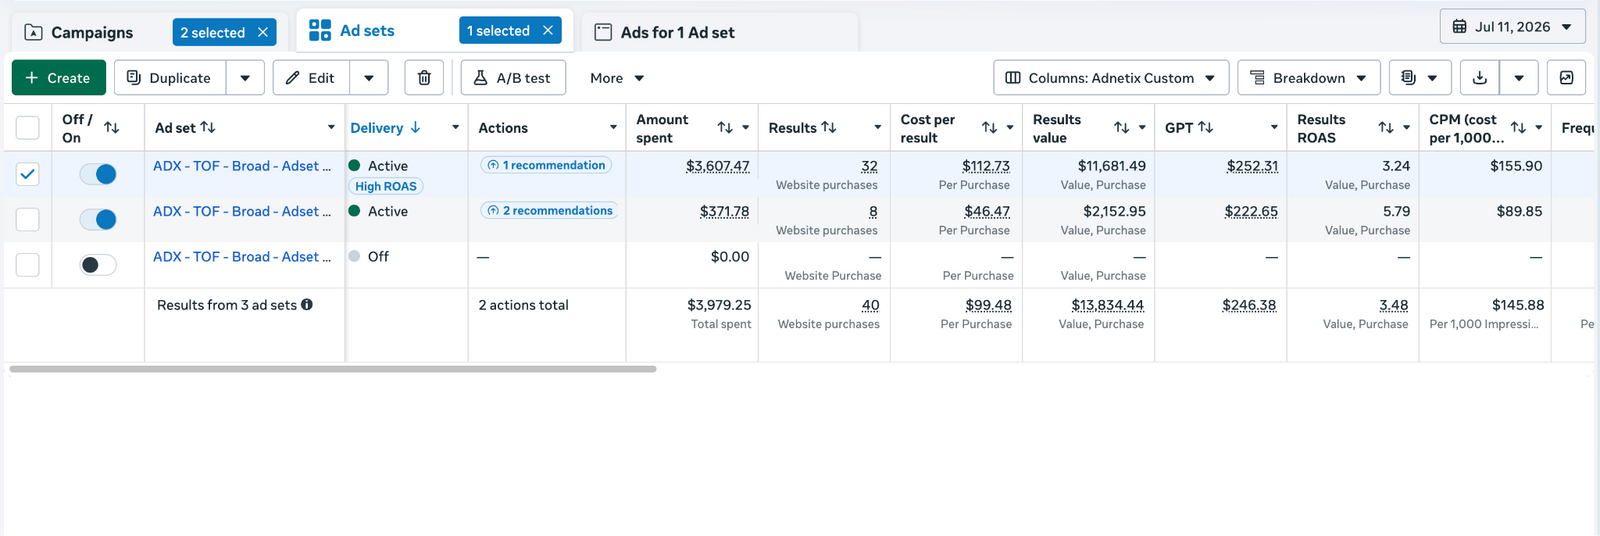Sort by Cost per result arrows

pyautogui.click(x=989, y=128)
